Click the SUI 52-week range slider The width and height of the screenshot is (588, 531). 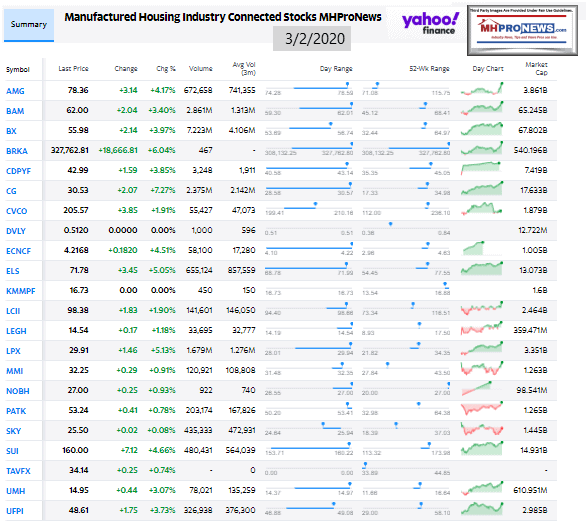(x=406, y=448)
